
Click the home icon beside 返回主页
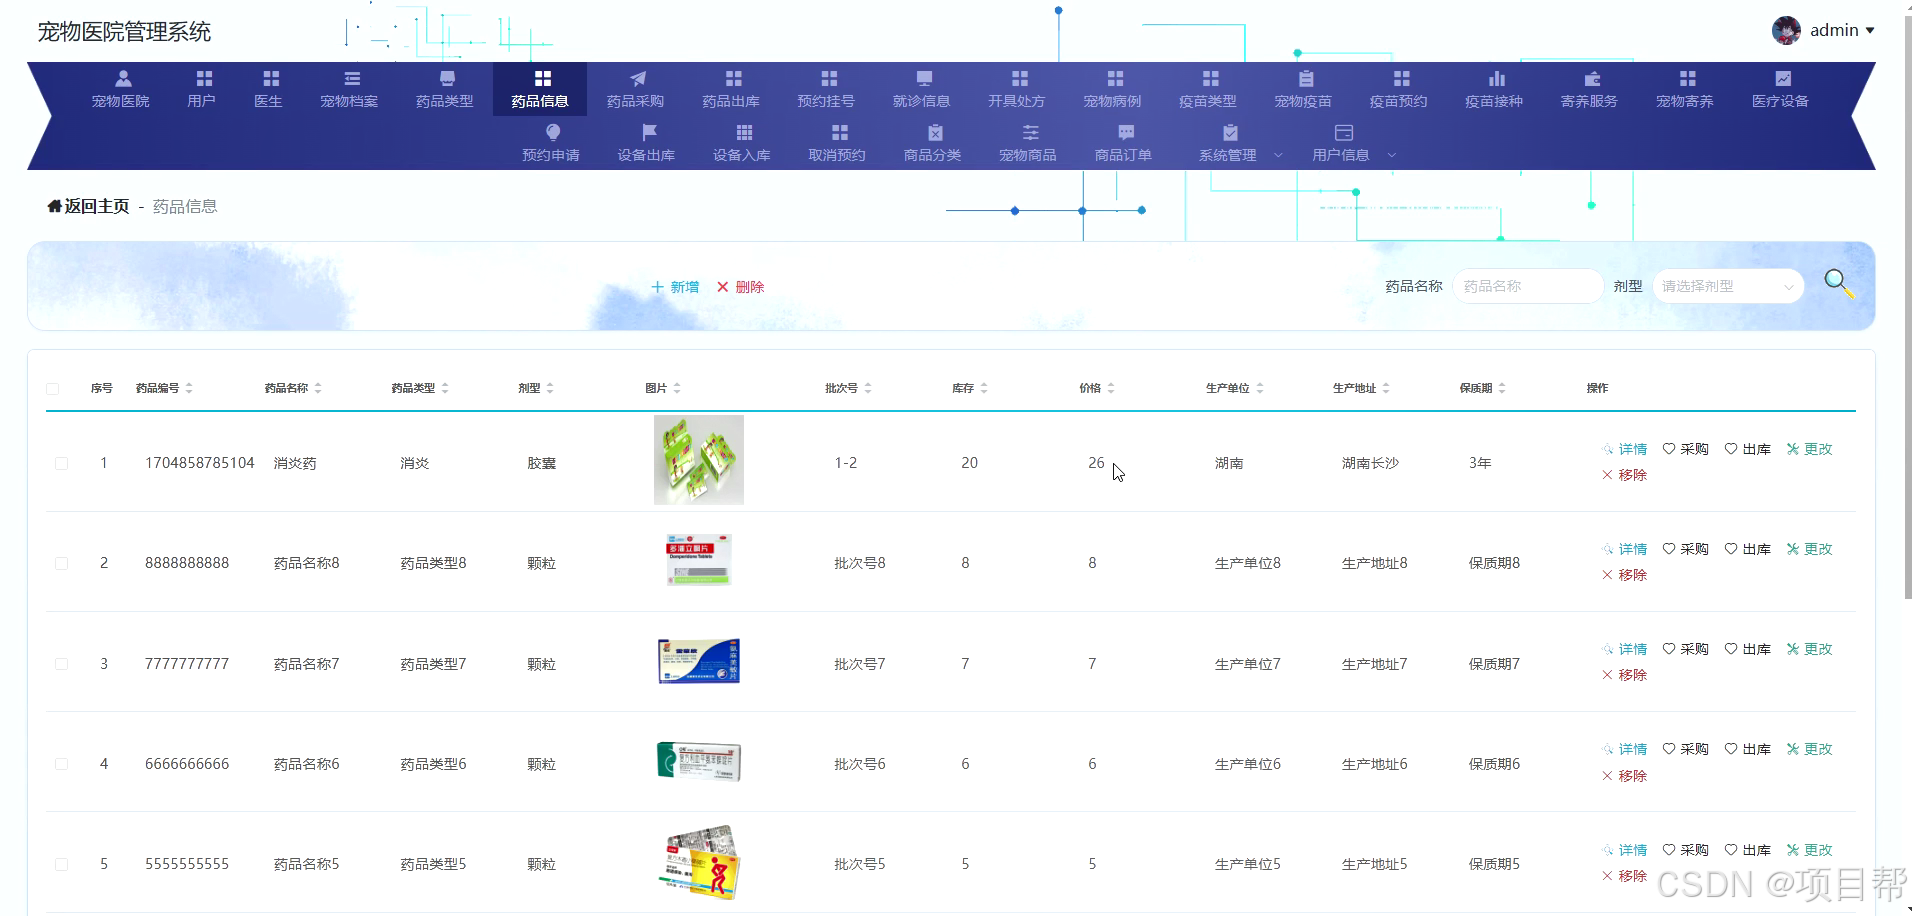pyautogui.click(x=54, y=206)
